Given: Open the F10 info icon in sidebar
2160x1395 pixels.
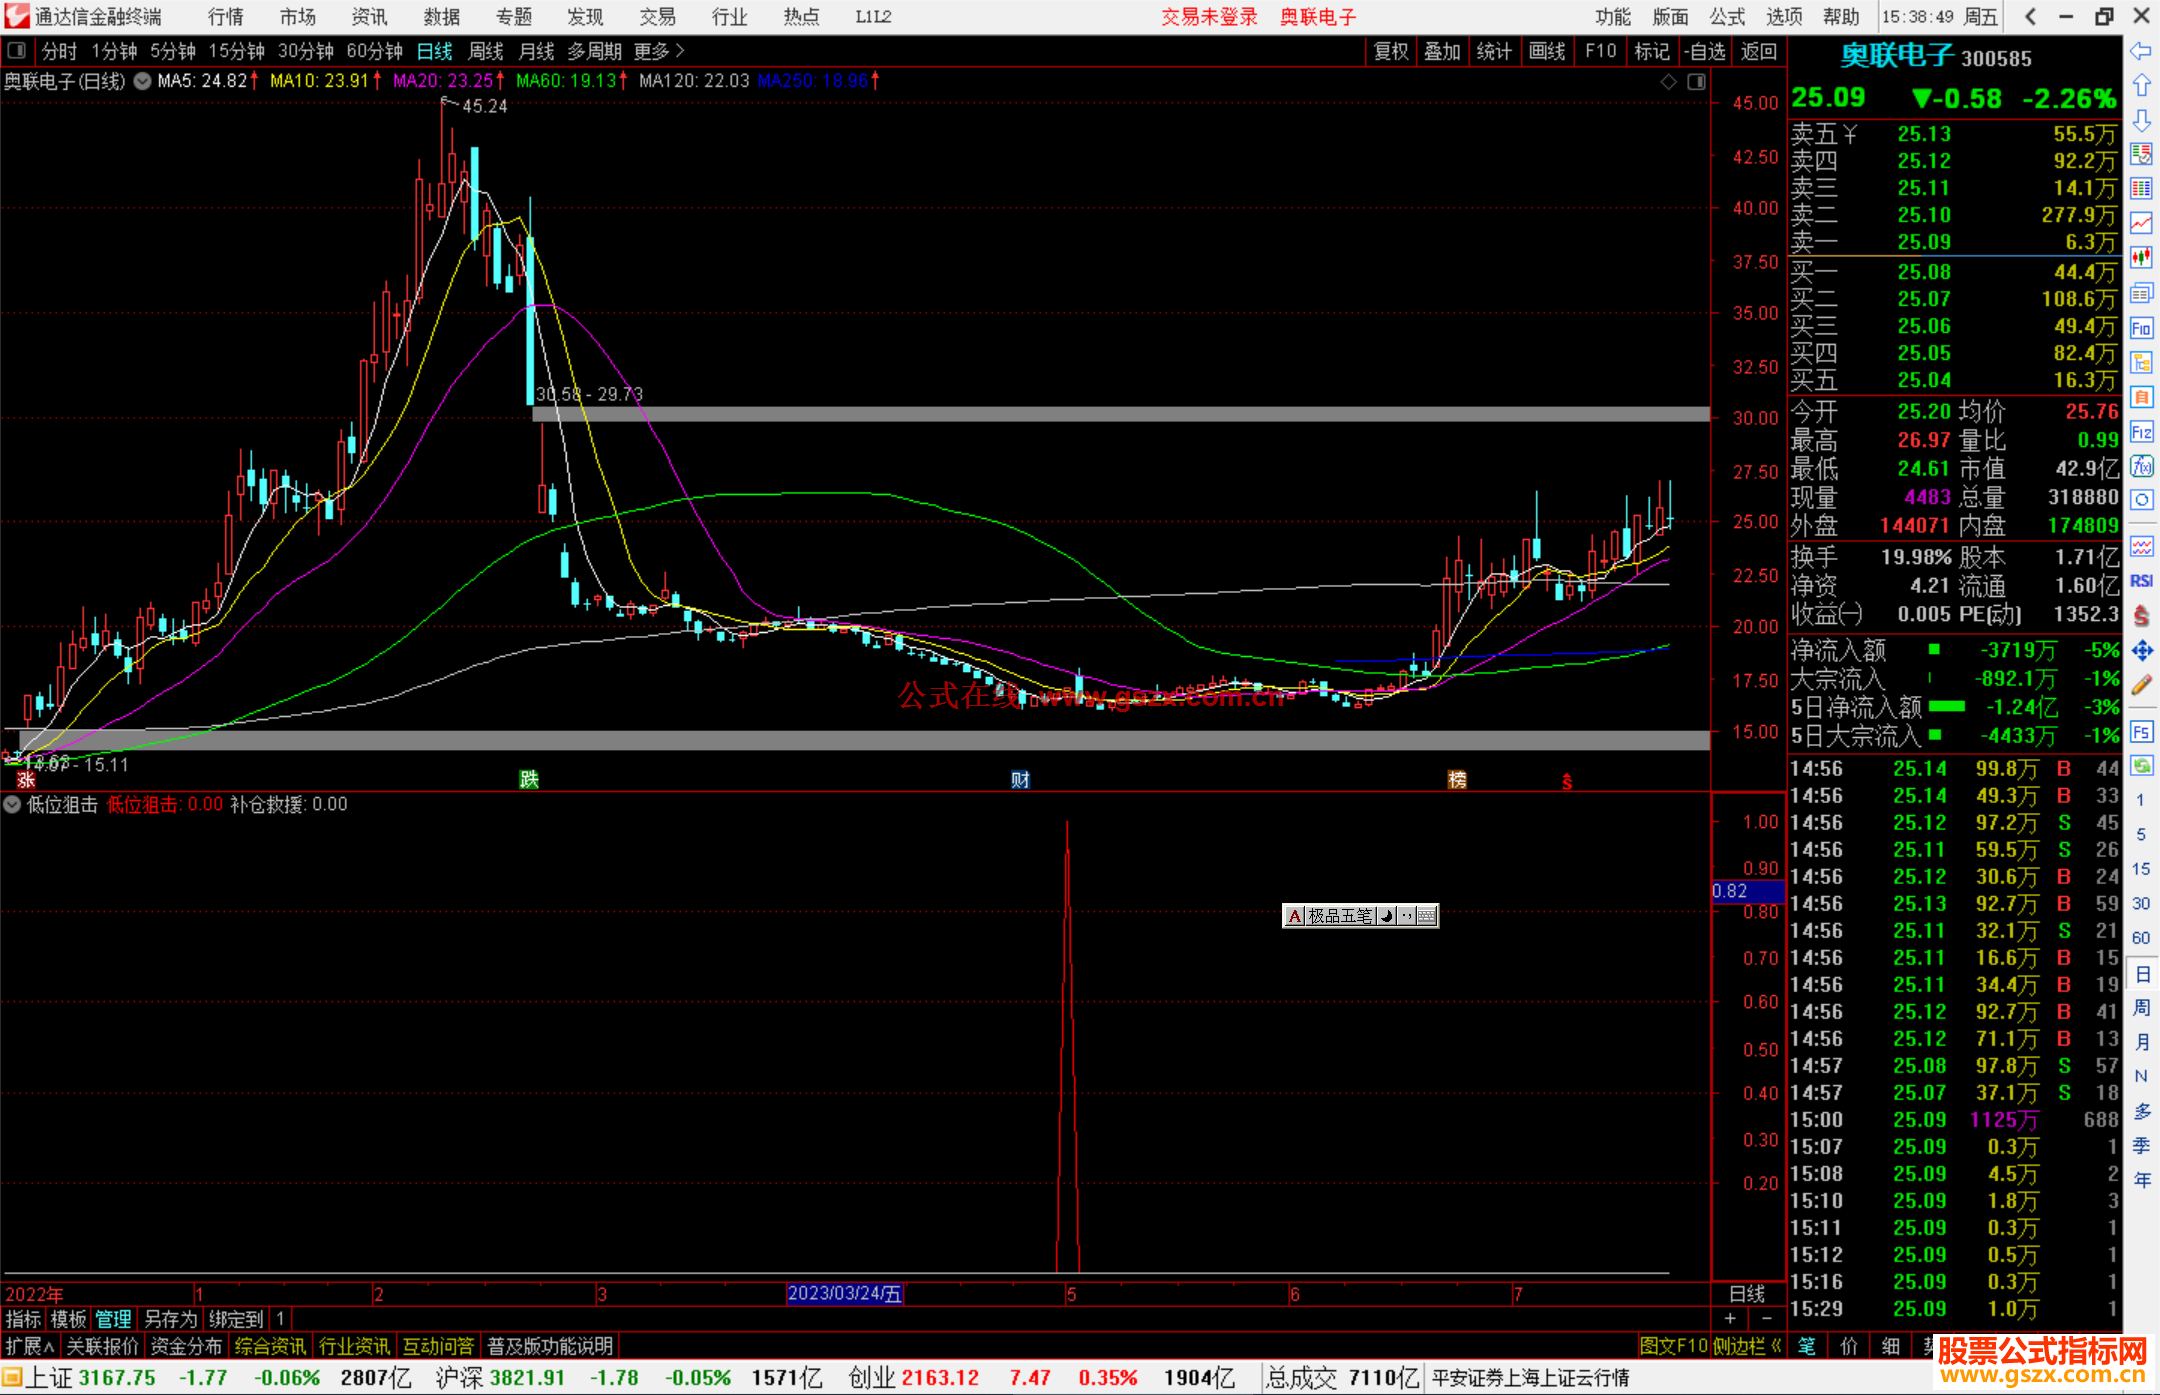Looking at the screenshot, I should pyautogui.click(x=2141, y=328).
